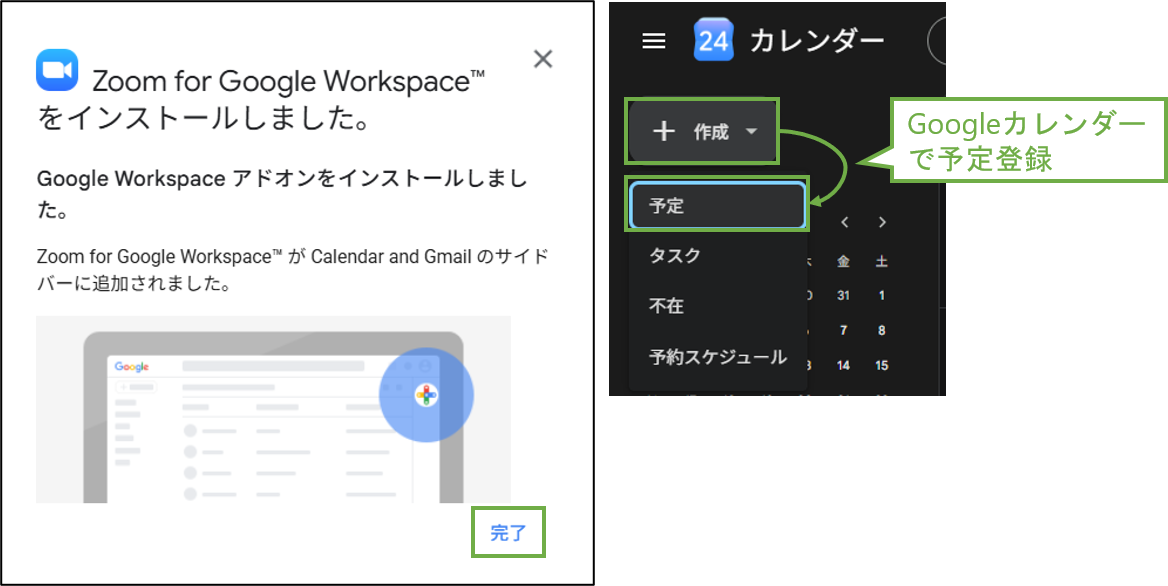Click the 'Zoom for Google Workspace™' dialog heading
Image resolution: width=1168 pixels, height=586 pixels.
pos(289,81)
